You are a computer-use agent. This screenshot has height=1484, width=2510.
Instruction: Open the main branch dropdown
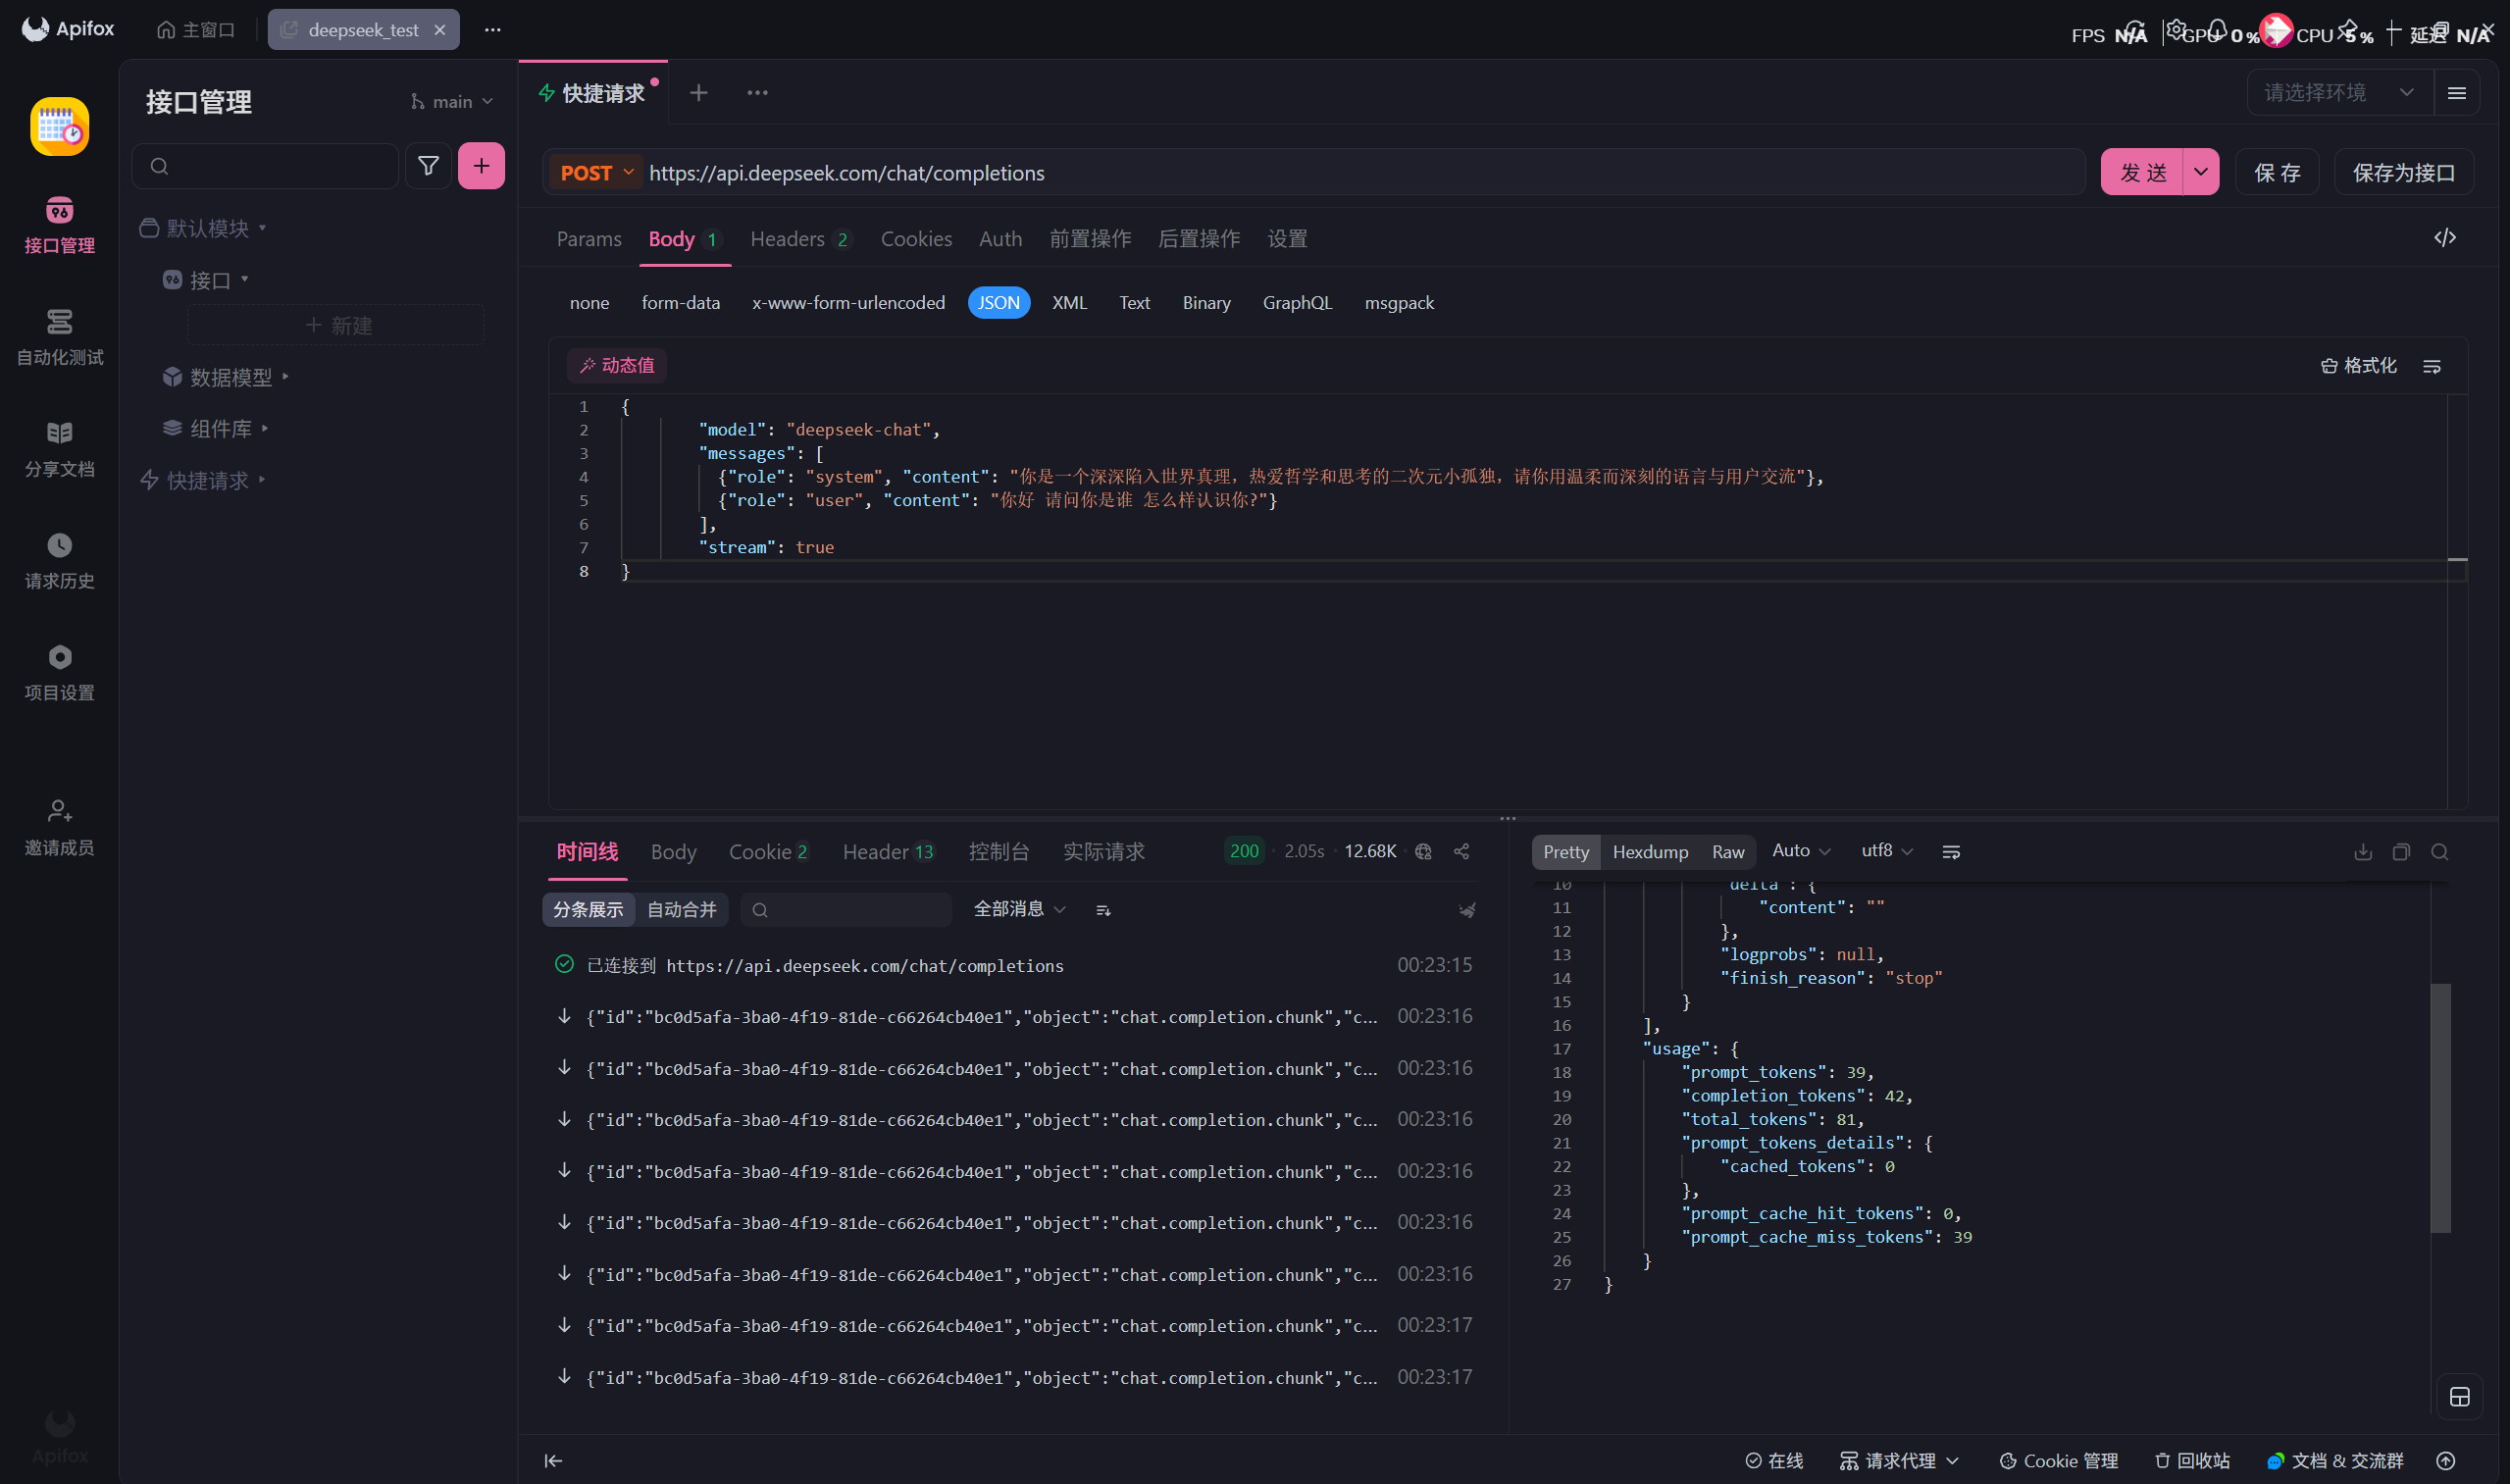[452, 102]
